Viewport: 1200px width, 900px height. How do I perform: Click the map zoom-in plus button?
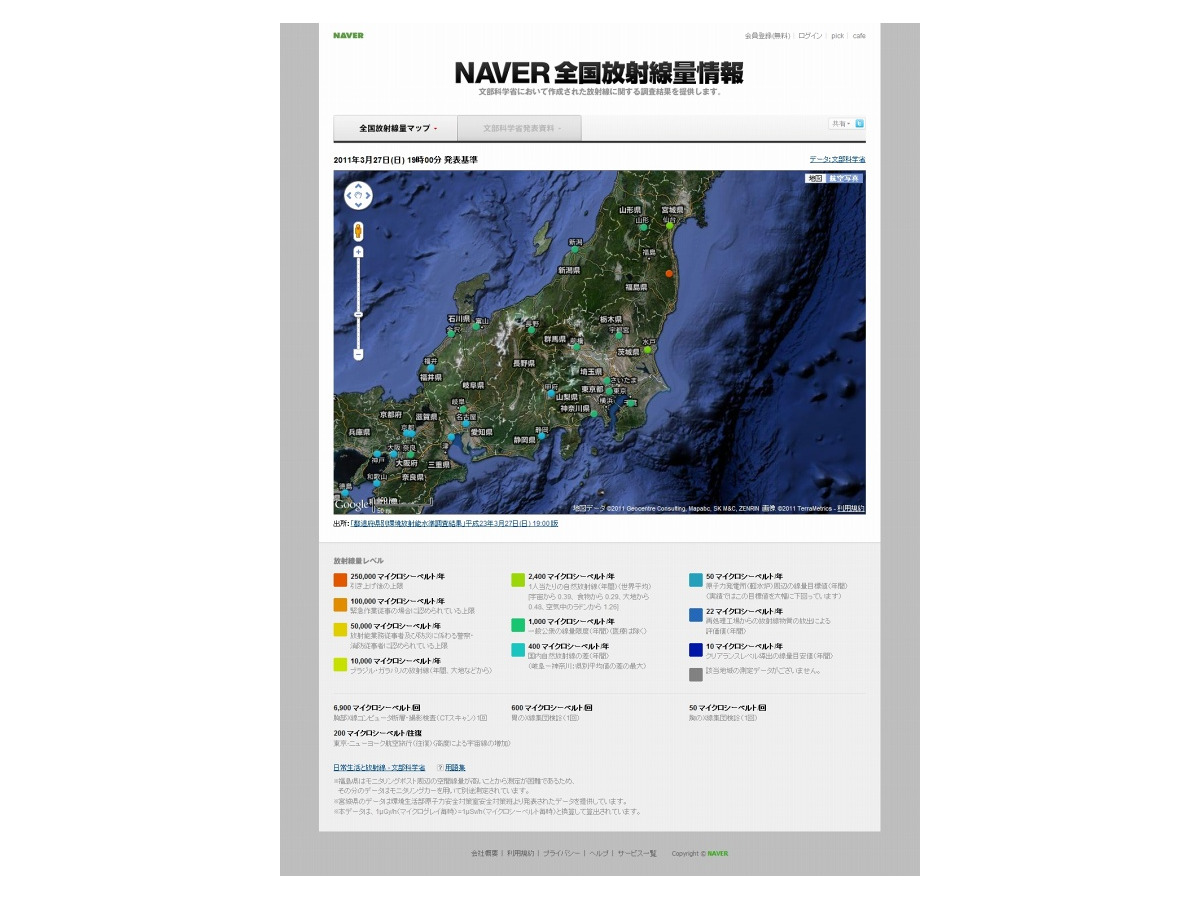pyautogui.click(x=358, y=252)
